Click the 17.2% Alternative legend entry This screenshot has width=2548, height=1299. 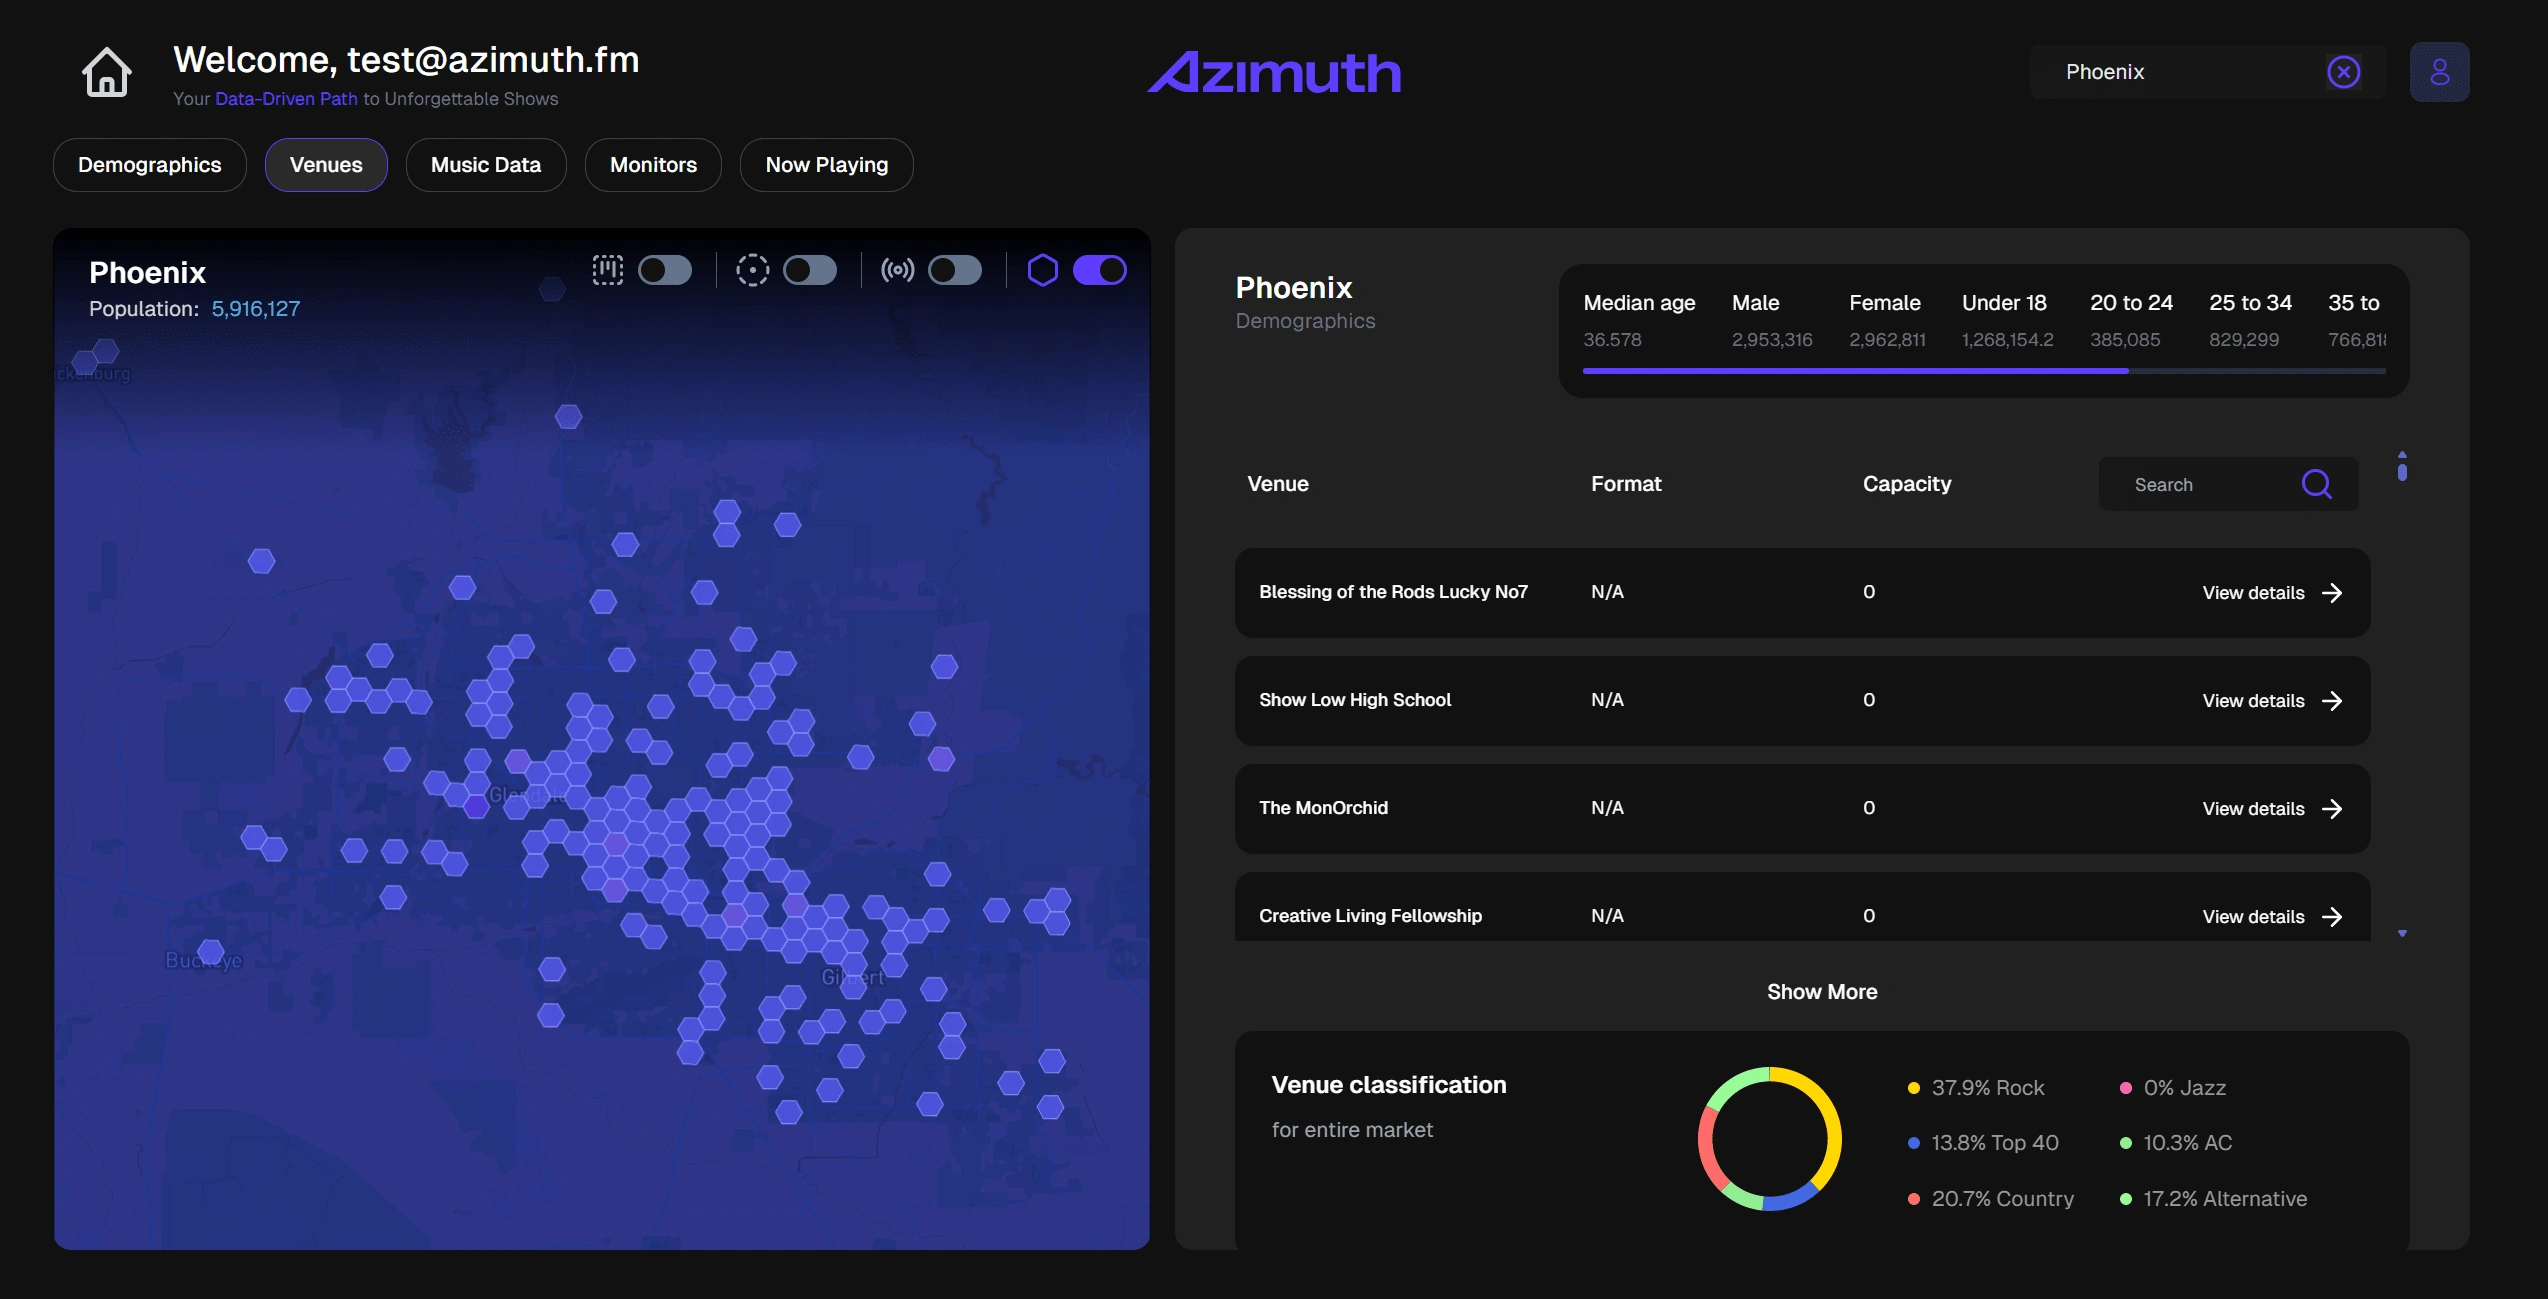(x=2213, y=1199)
